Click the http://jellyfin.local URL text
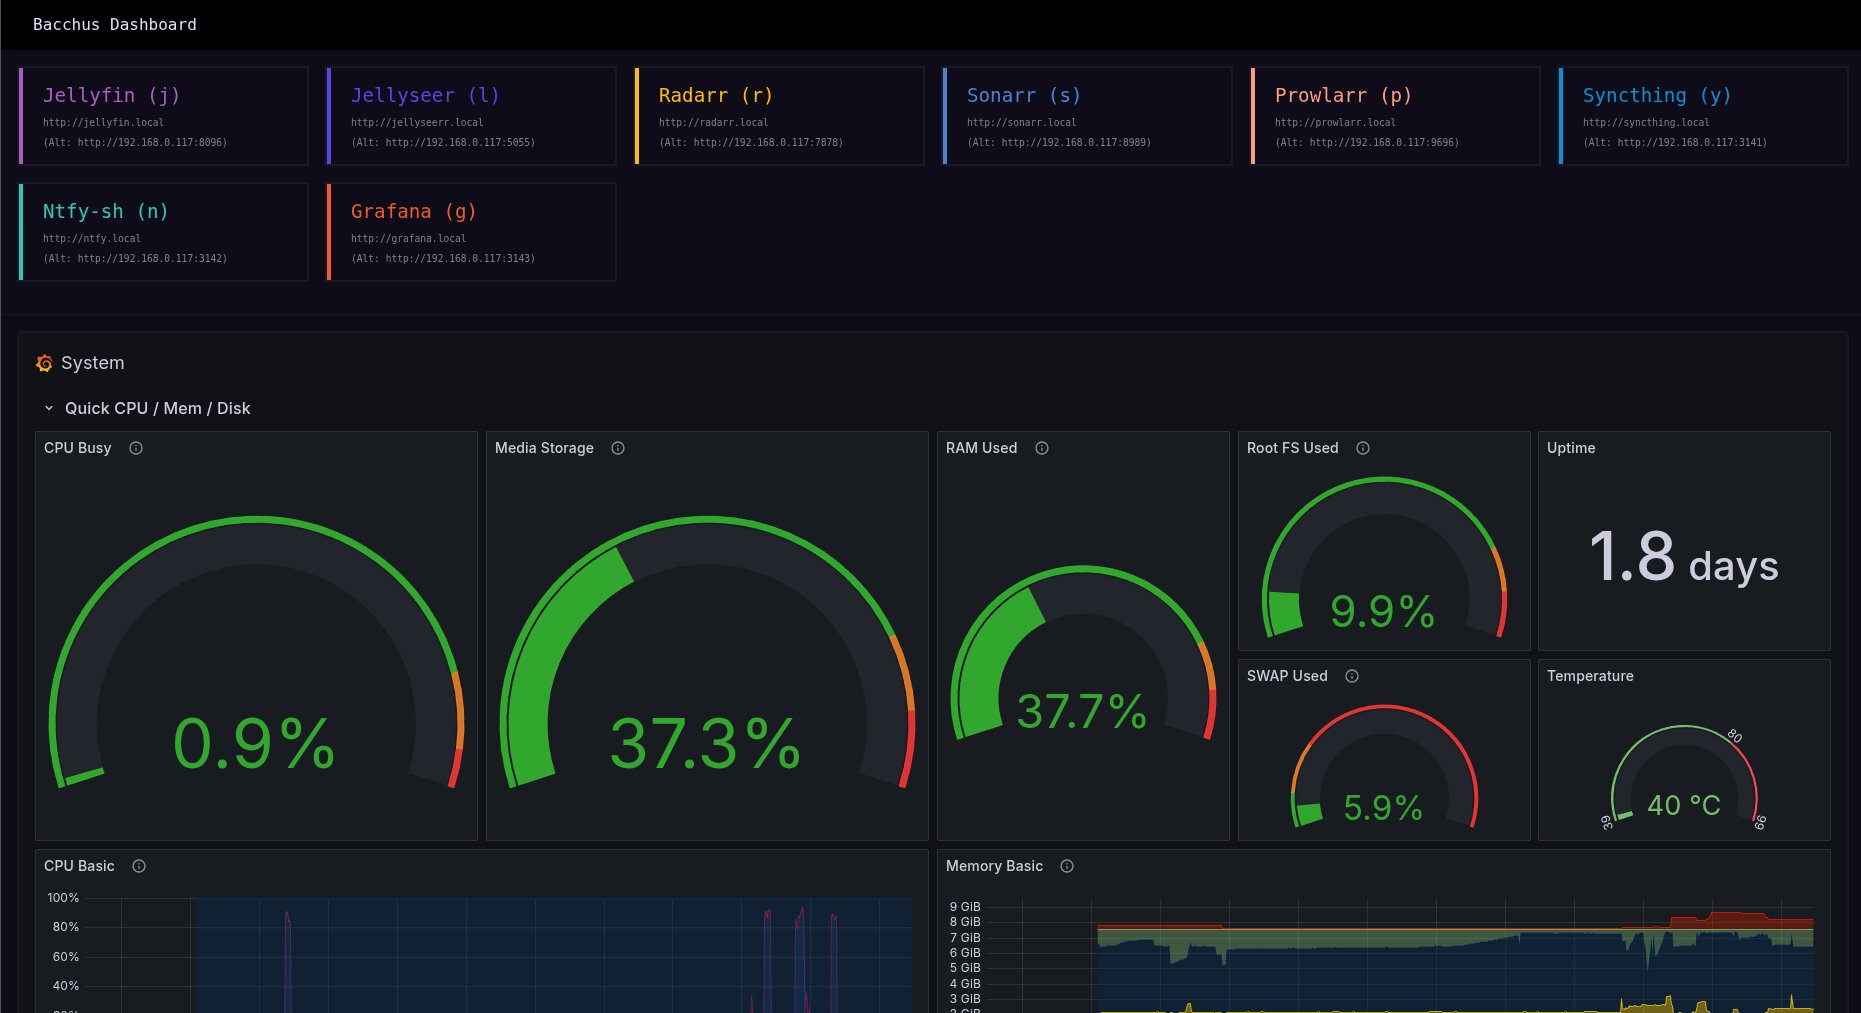1861x1013 pixels. point(103,122)
